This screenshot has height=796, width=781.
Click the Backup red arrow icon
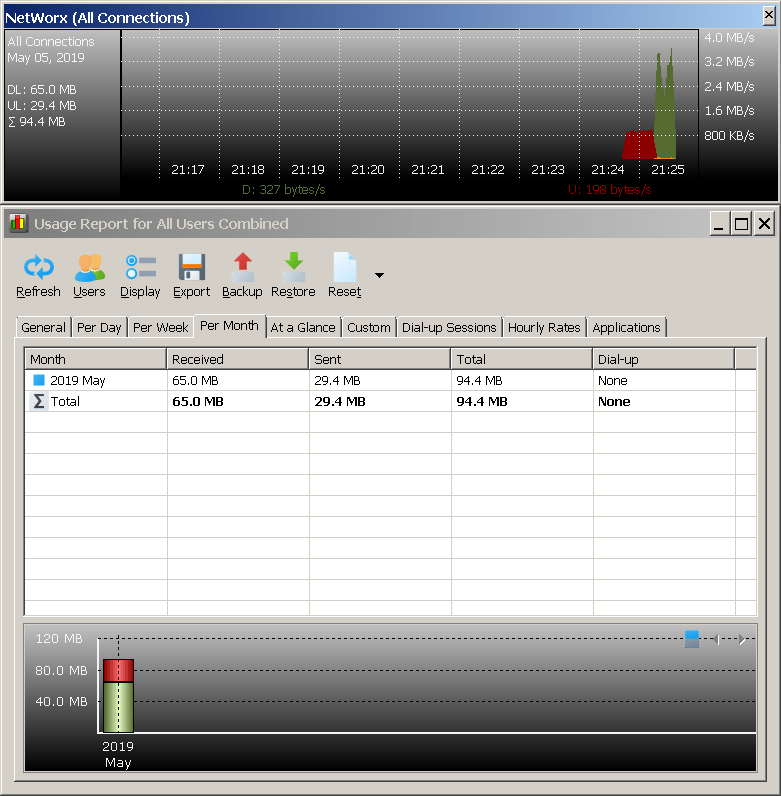(x=243, y=267)
